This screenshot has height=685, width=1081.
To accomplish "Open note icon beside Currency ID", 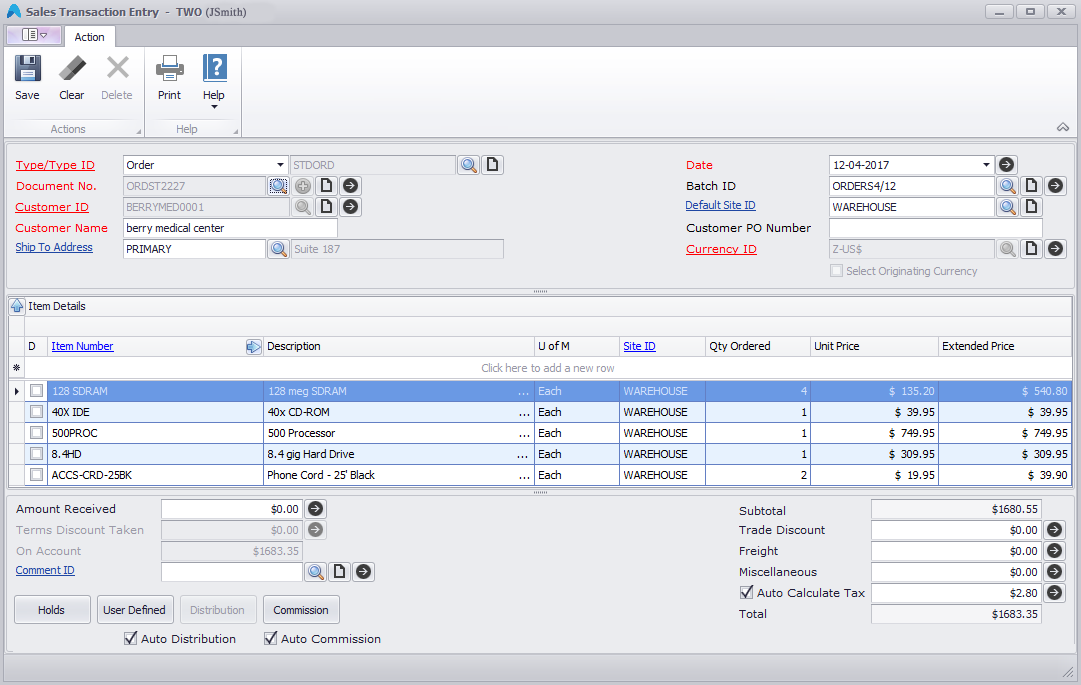I will click(x=1031, y=249).
